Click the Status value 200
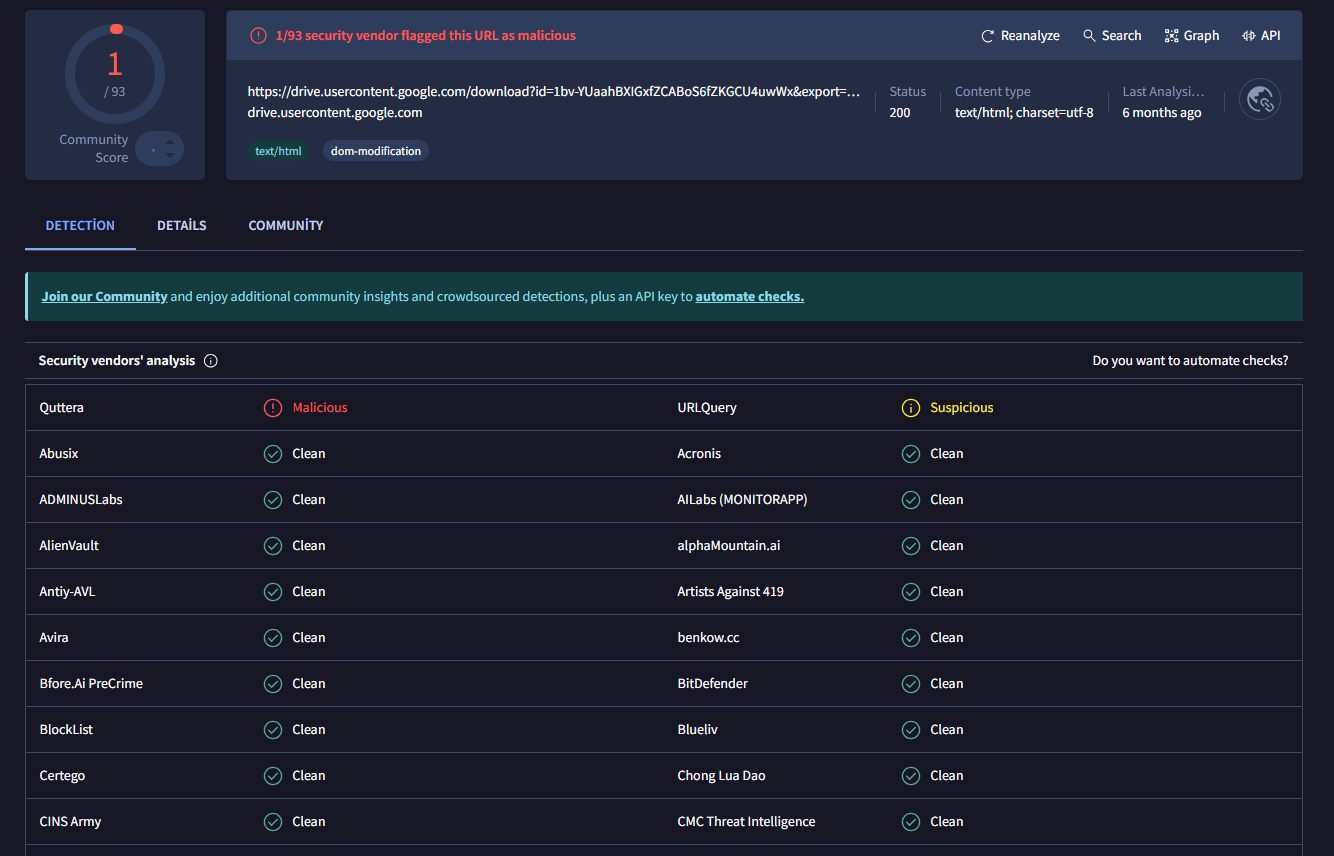The image size is (1334, 856). pyautogui.click(x=900, y=113)
